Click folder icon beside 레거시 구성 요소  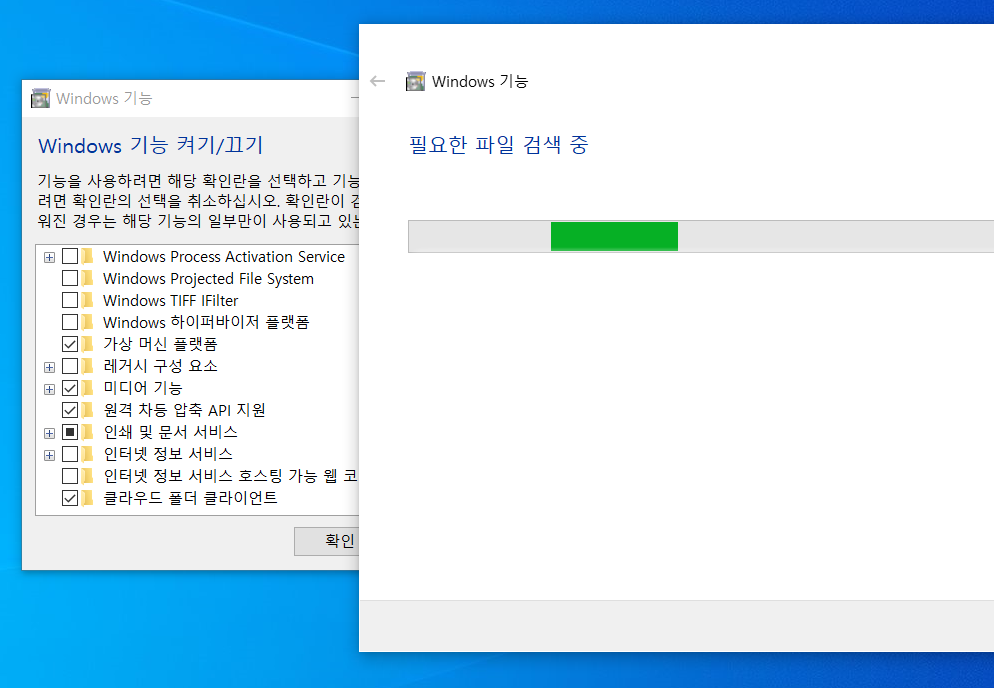click(x=87, y=366)
